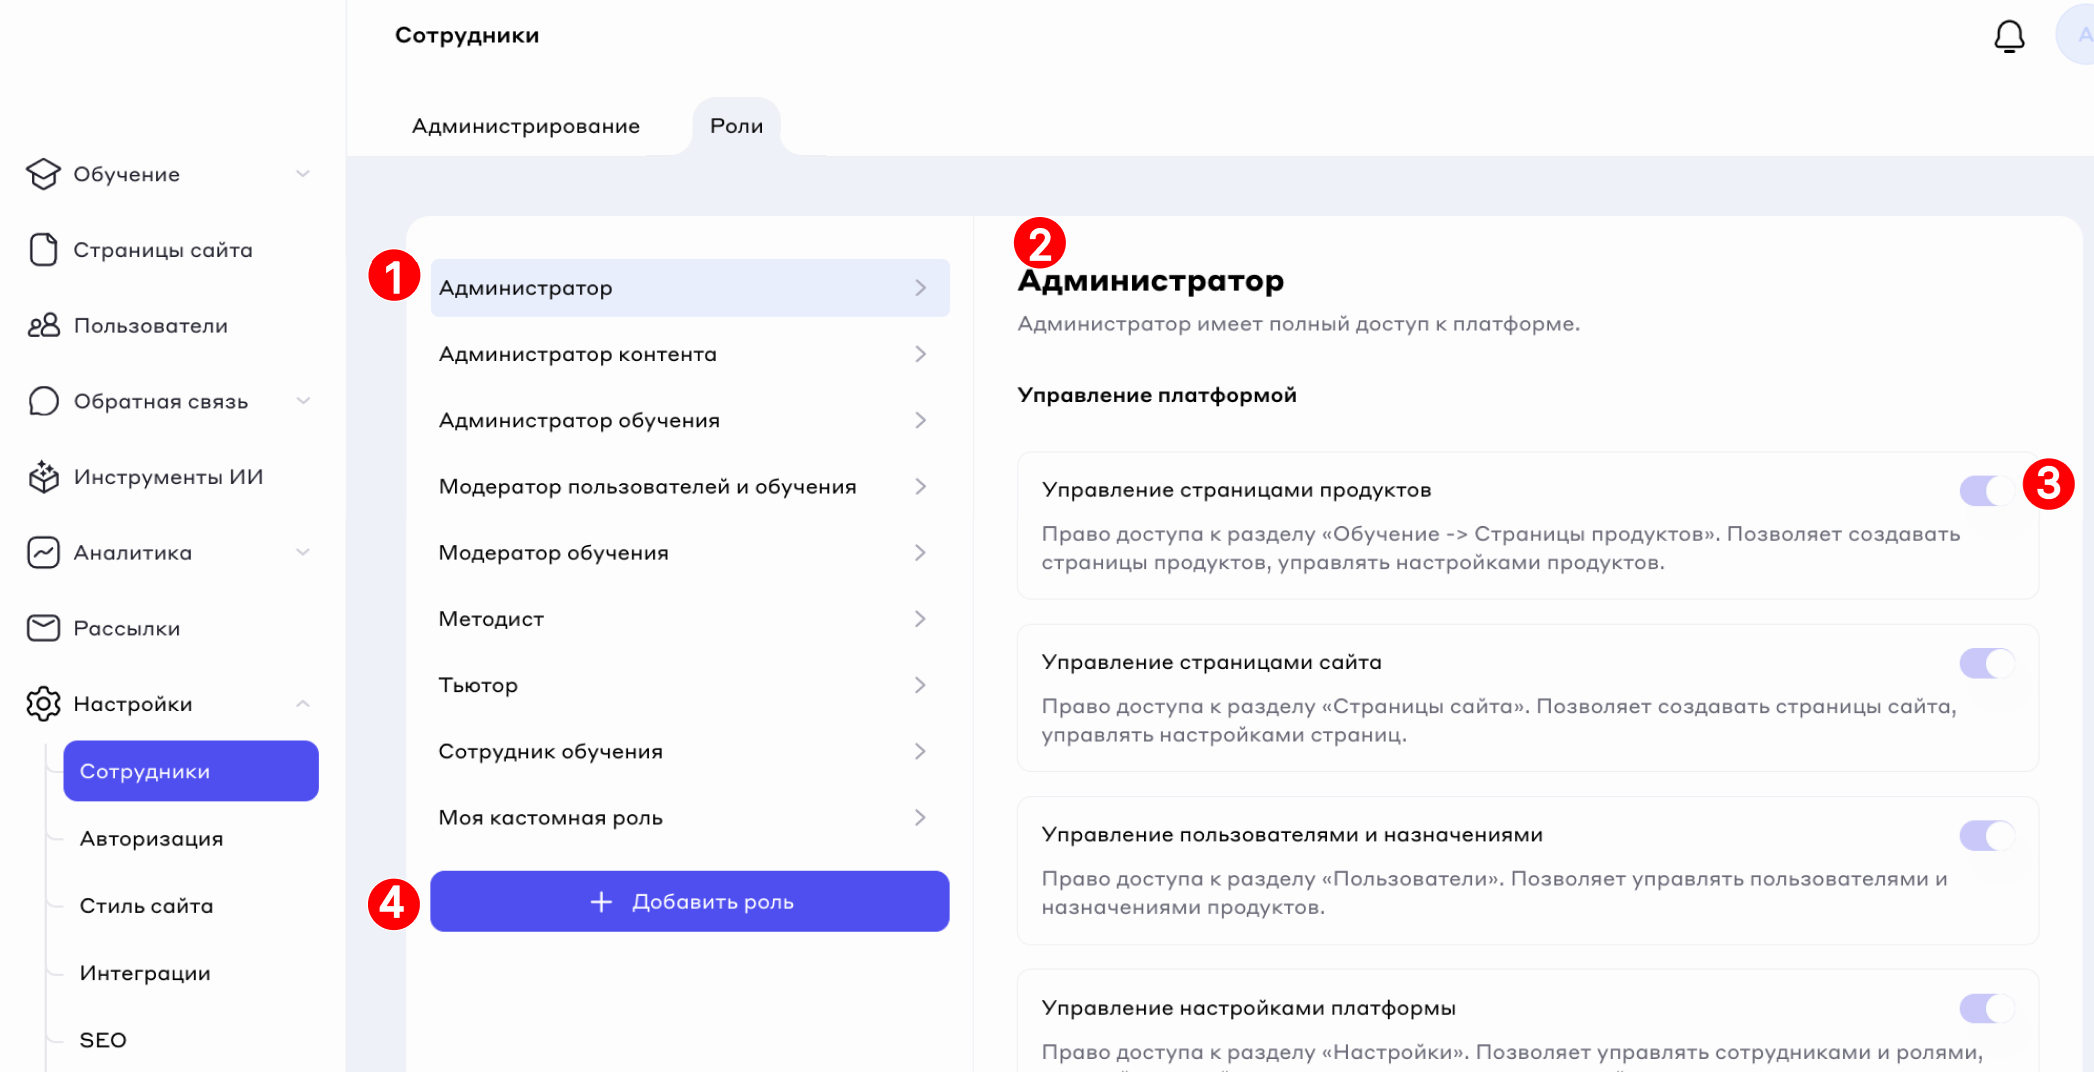Image resolution: width=2094 pixels, height=1072 pixels.
Task: Click the Пользователи people icon
Action: [43, 326]
